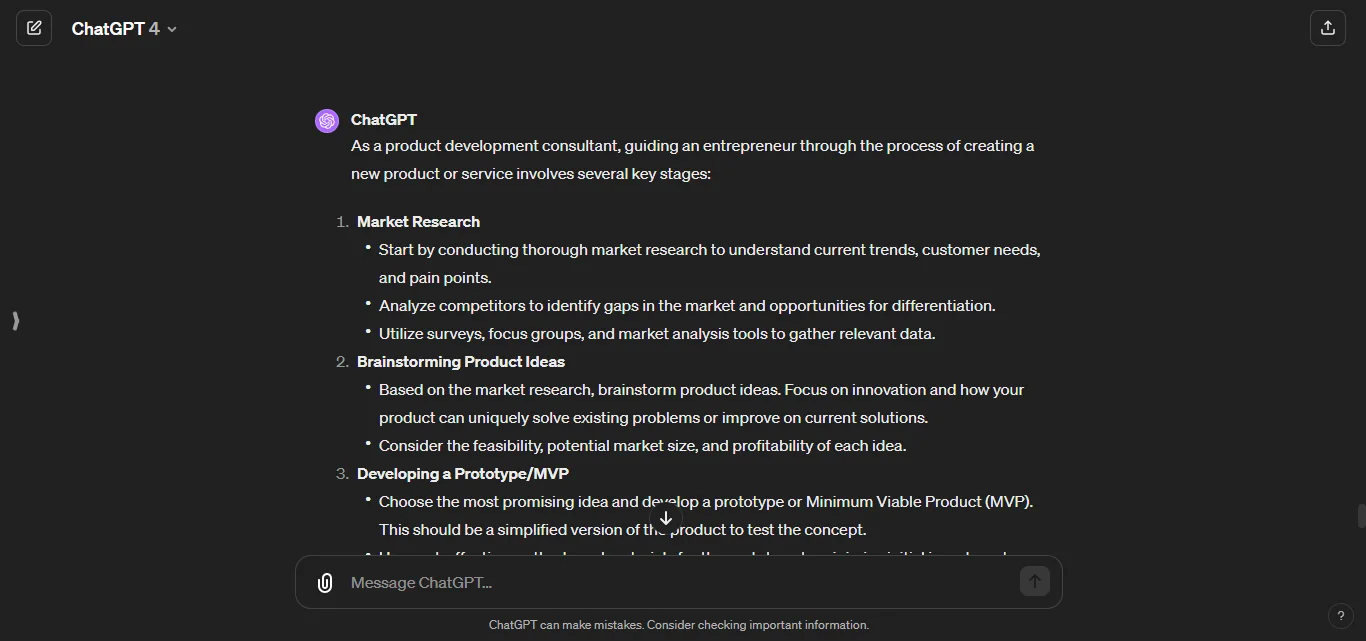Click the purple ChatGPT avatar icon
The width and height of the screenshot is (1366, 641).
coord(327,121)
